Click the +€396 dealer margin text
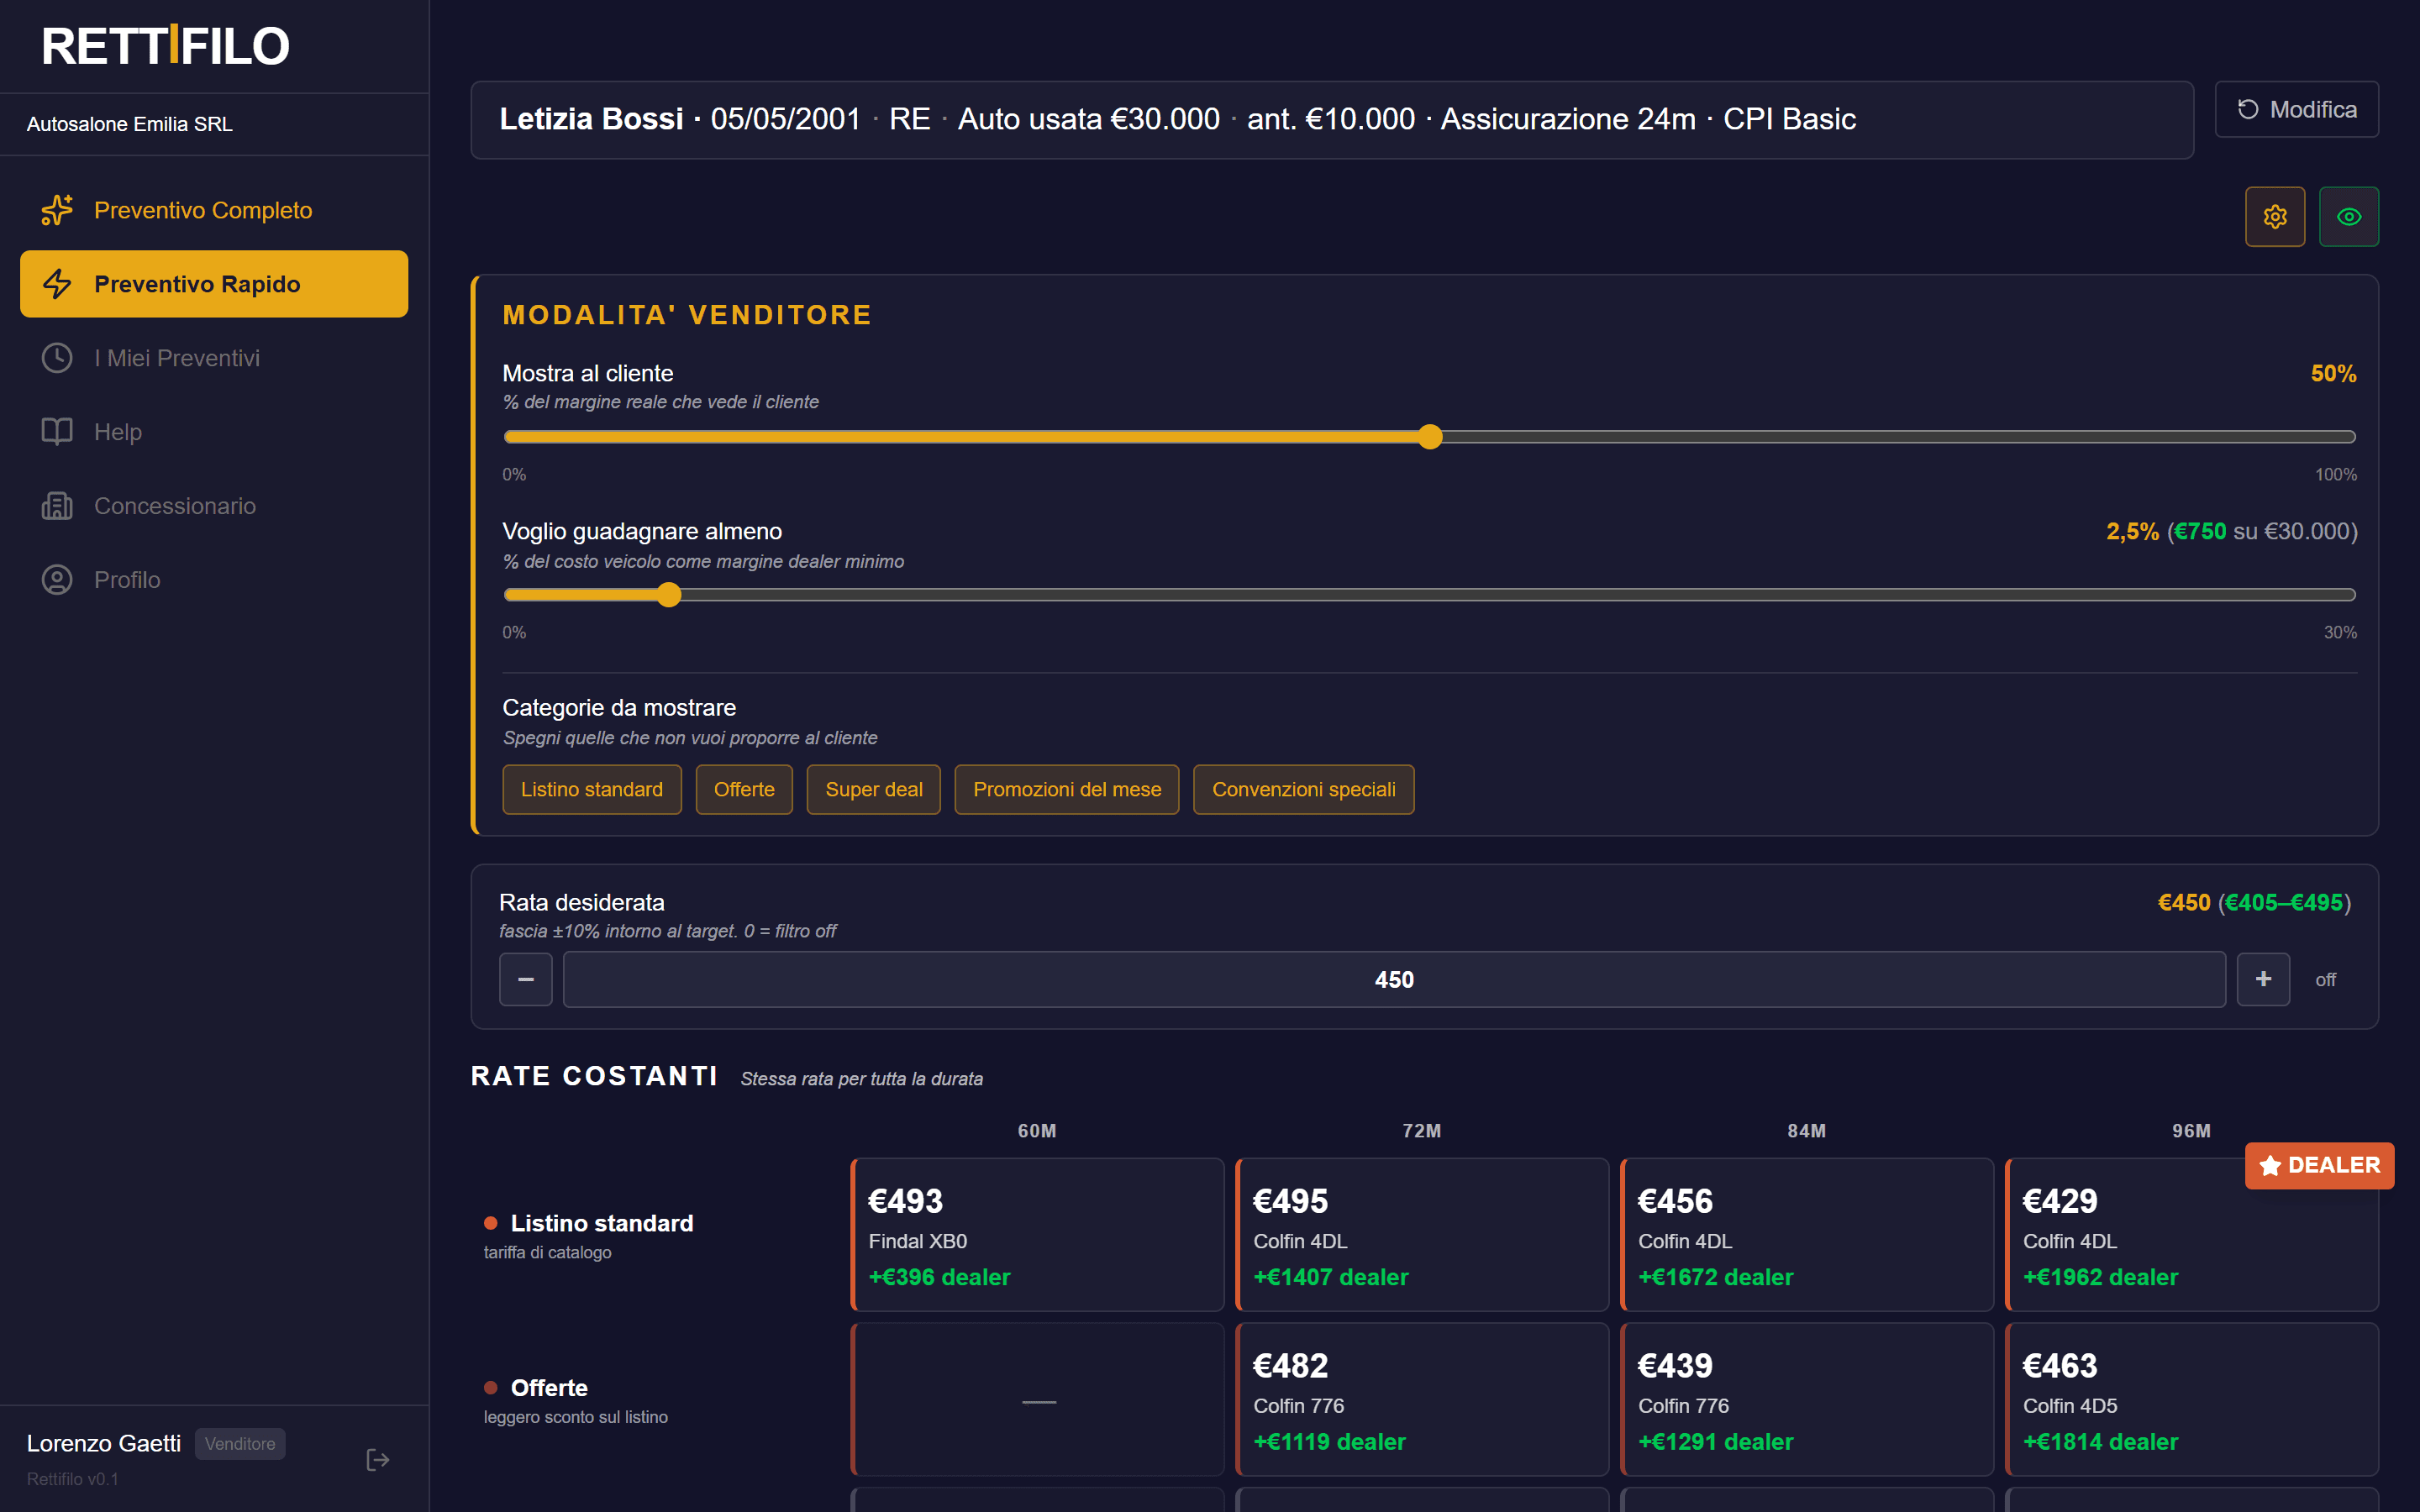 [x=940, y=1277]
